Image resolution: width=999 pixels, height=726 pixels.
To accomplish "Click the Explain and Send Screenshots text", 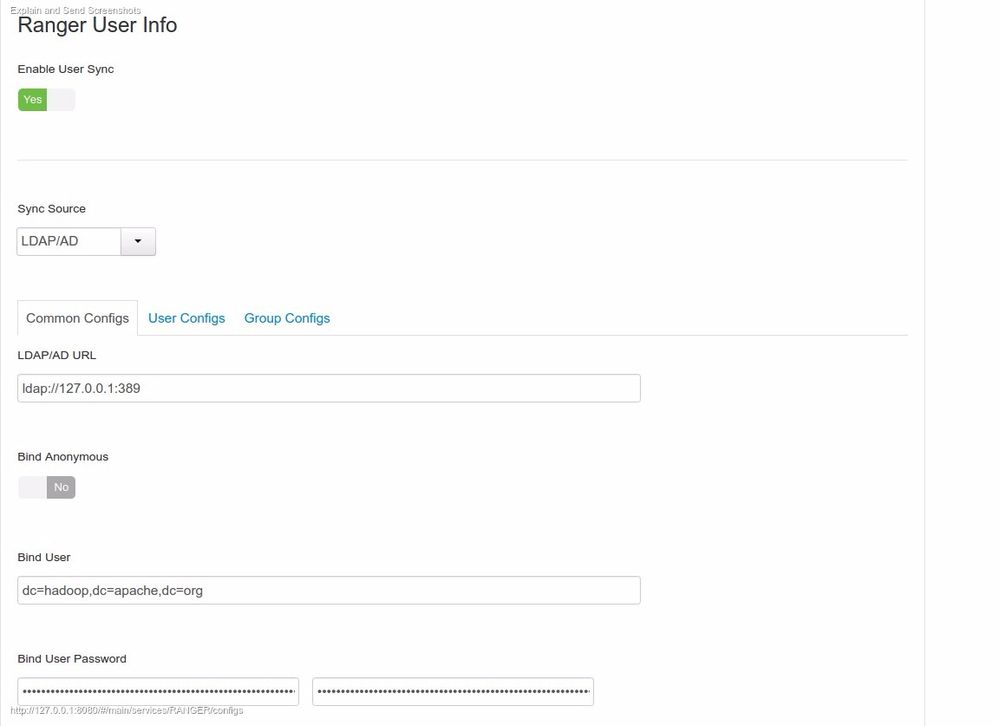I will [x=75, y=10].
